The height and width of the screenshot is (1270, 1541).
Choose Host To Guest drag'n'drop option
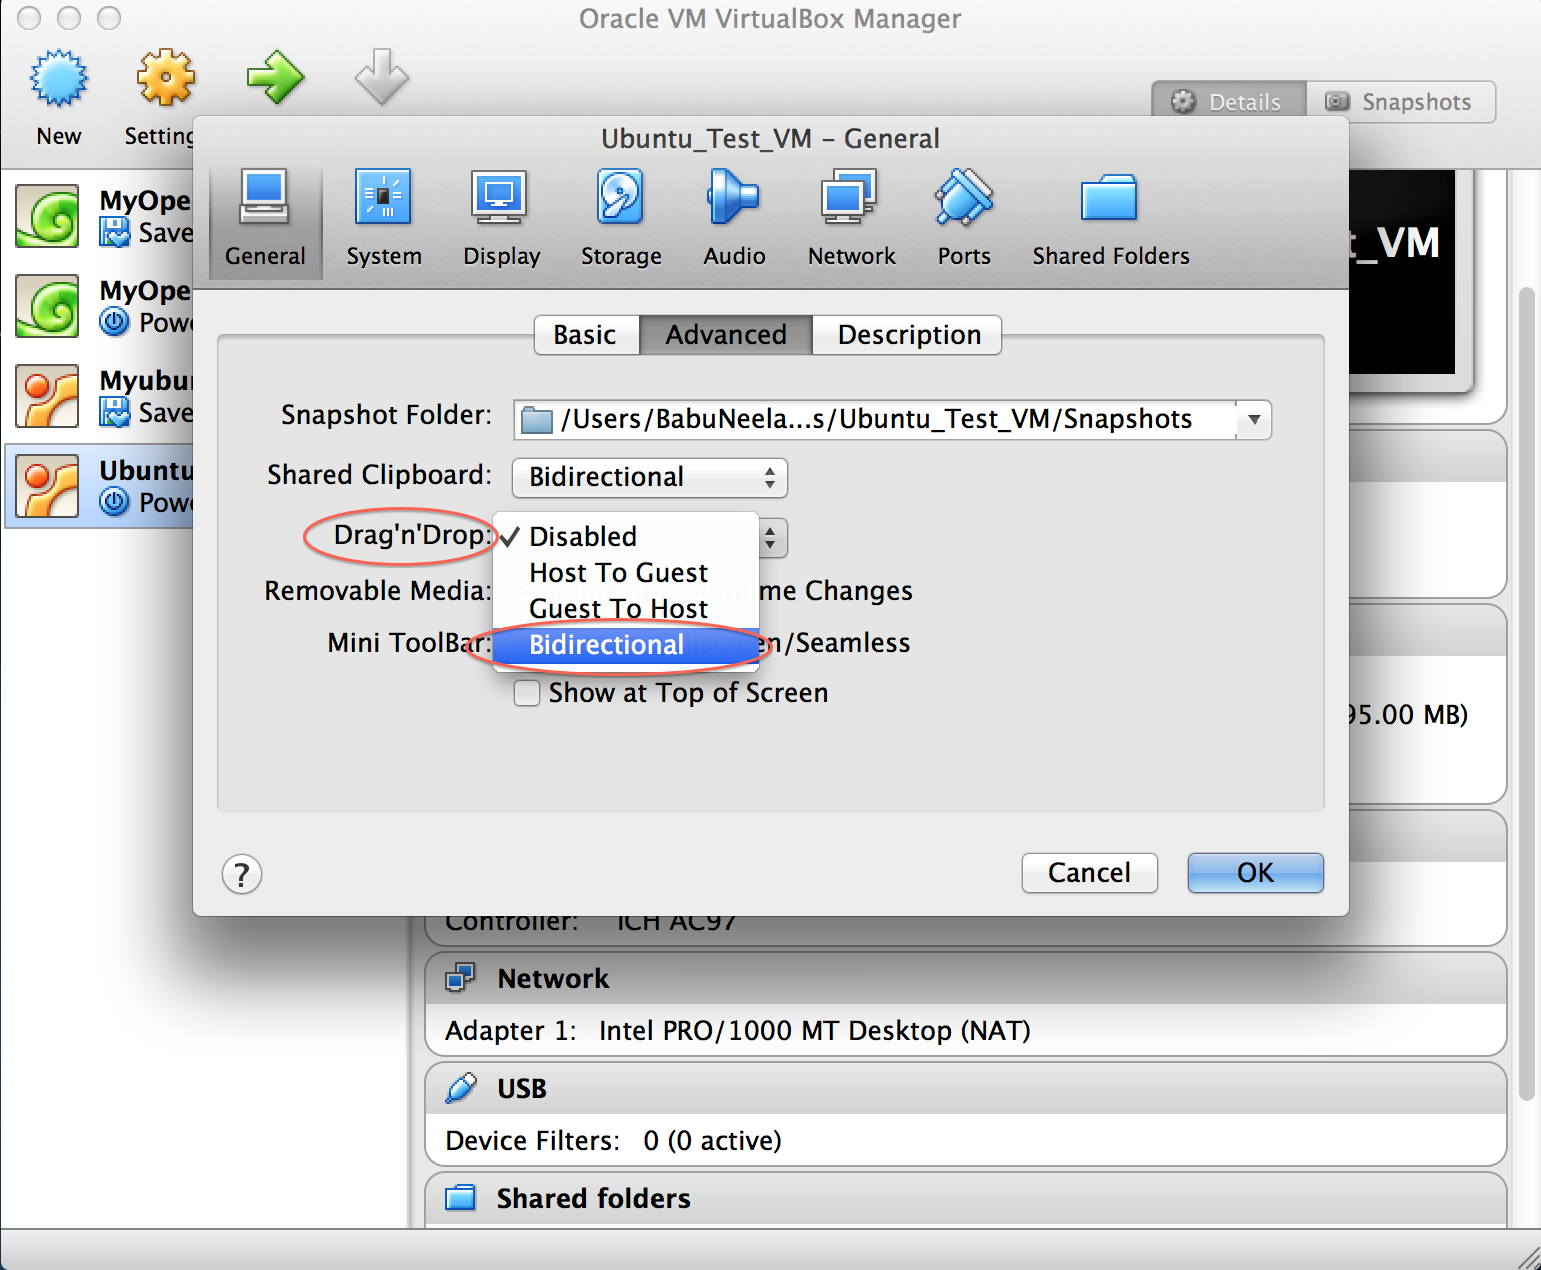pos(618,572)
